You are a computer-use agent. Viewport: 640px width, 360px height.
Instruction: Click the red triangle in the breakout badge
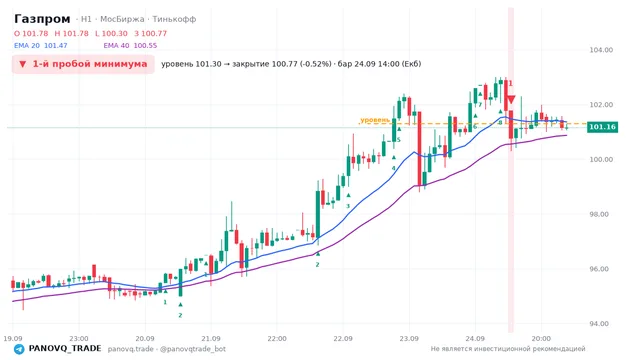click(23, 64)
